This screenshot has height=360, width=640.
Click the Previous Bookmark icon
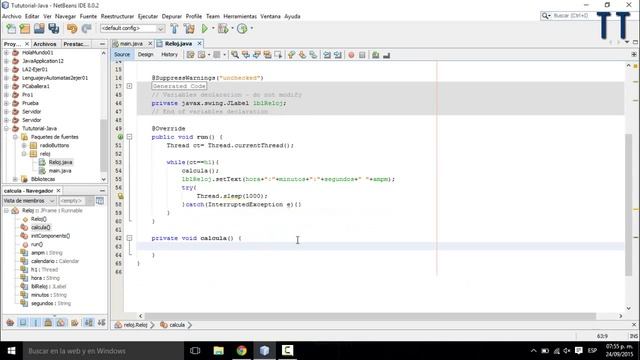291,55
